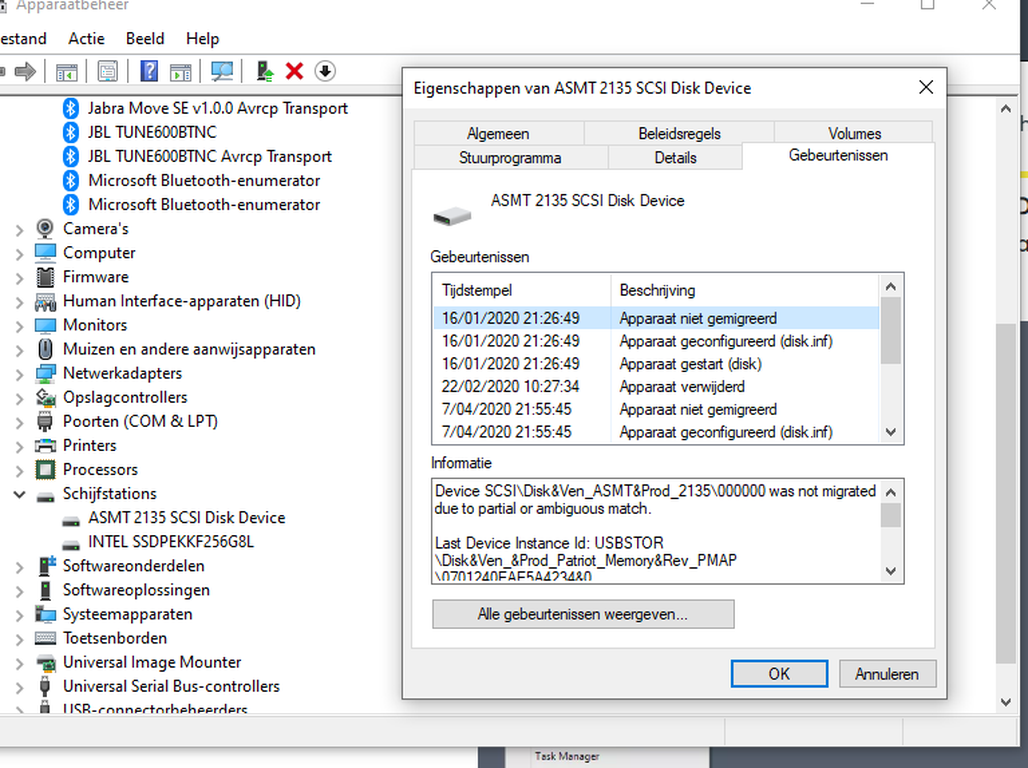Click the device tree scrollbar up arrow
The image size is (1028, 768).
click(x=1006, y=109)
